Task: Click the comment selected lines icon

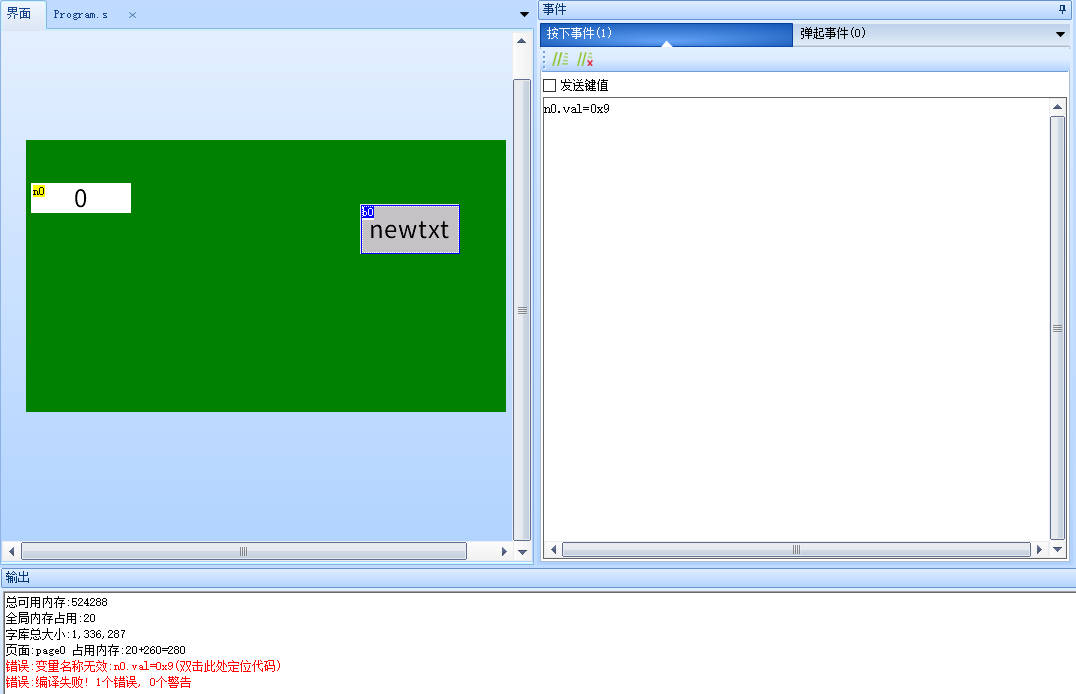Action: tap(560, 59)
